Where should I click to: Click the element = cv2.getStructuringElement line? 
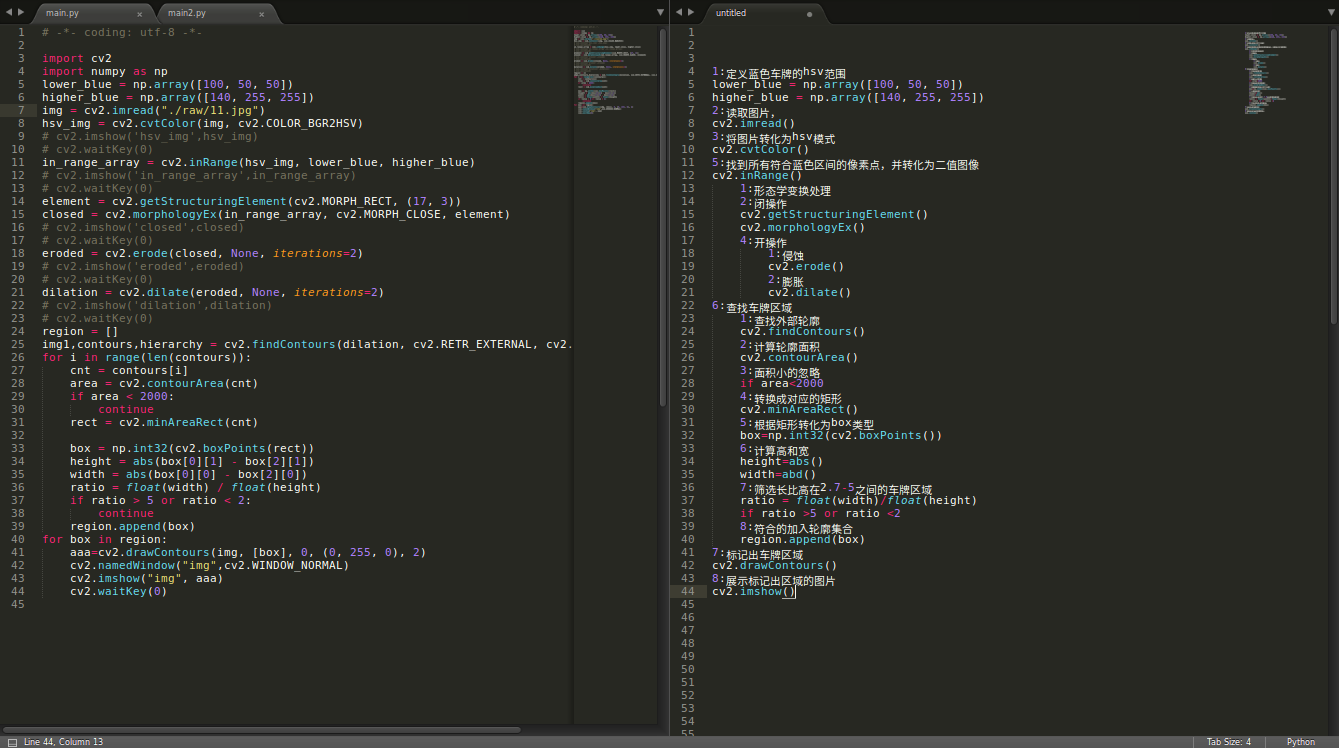click(x=252, y=201)
